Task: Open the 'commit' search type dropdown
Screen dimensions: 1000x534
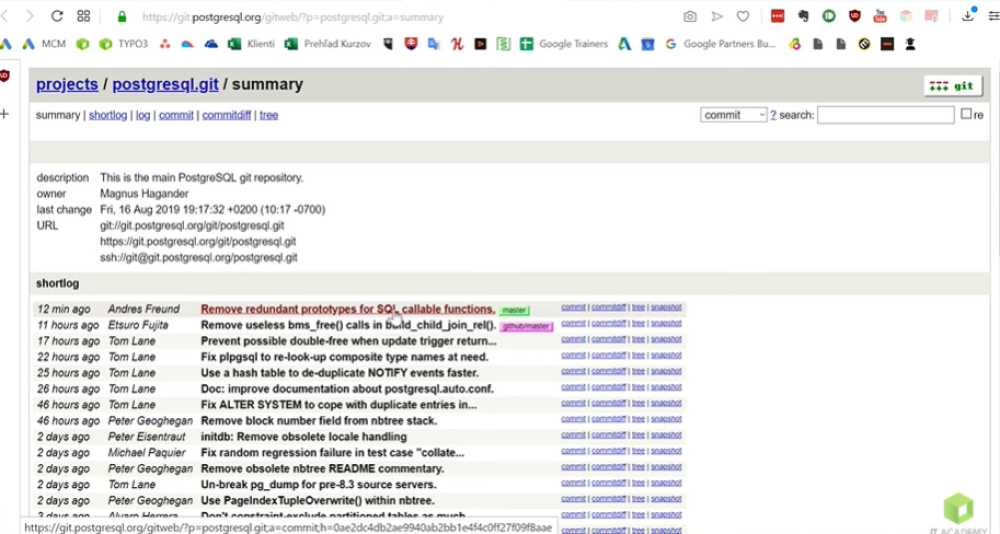Action: coord(734,115)
